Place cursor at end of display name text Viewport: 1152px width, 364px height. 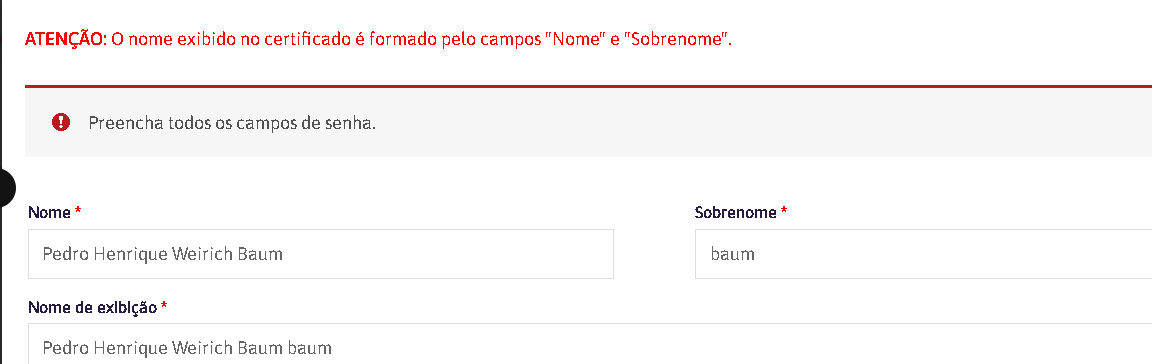point(333,348)
